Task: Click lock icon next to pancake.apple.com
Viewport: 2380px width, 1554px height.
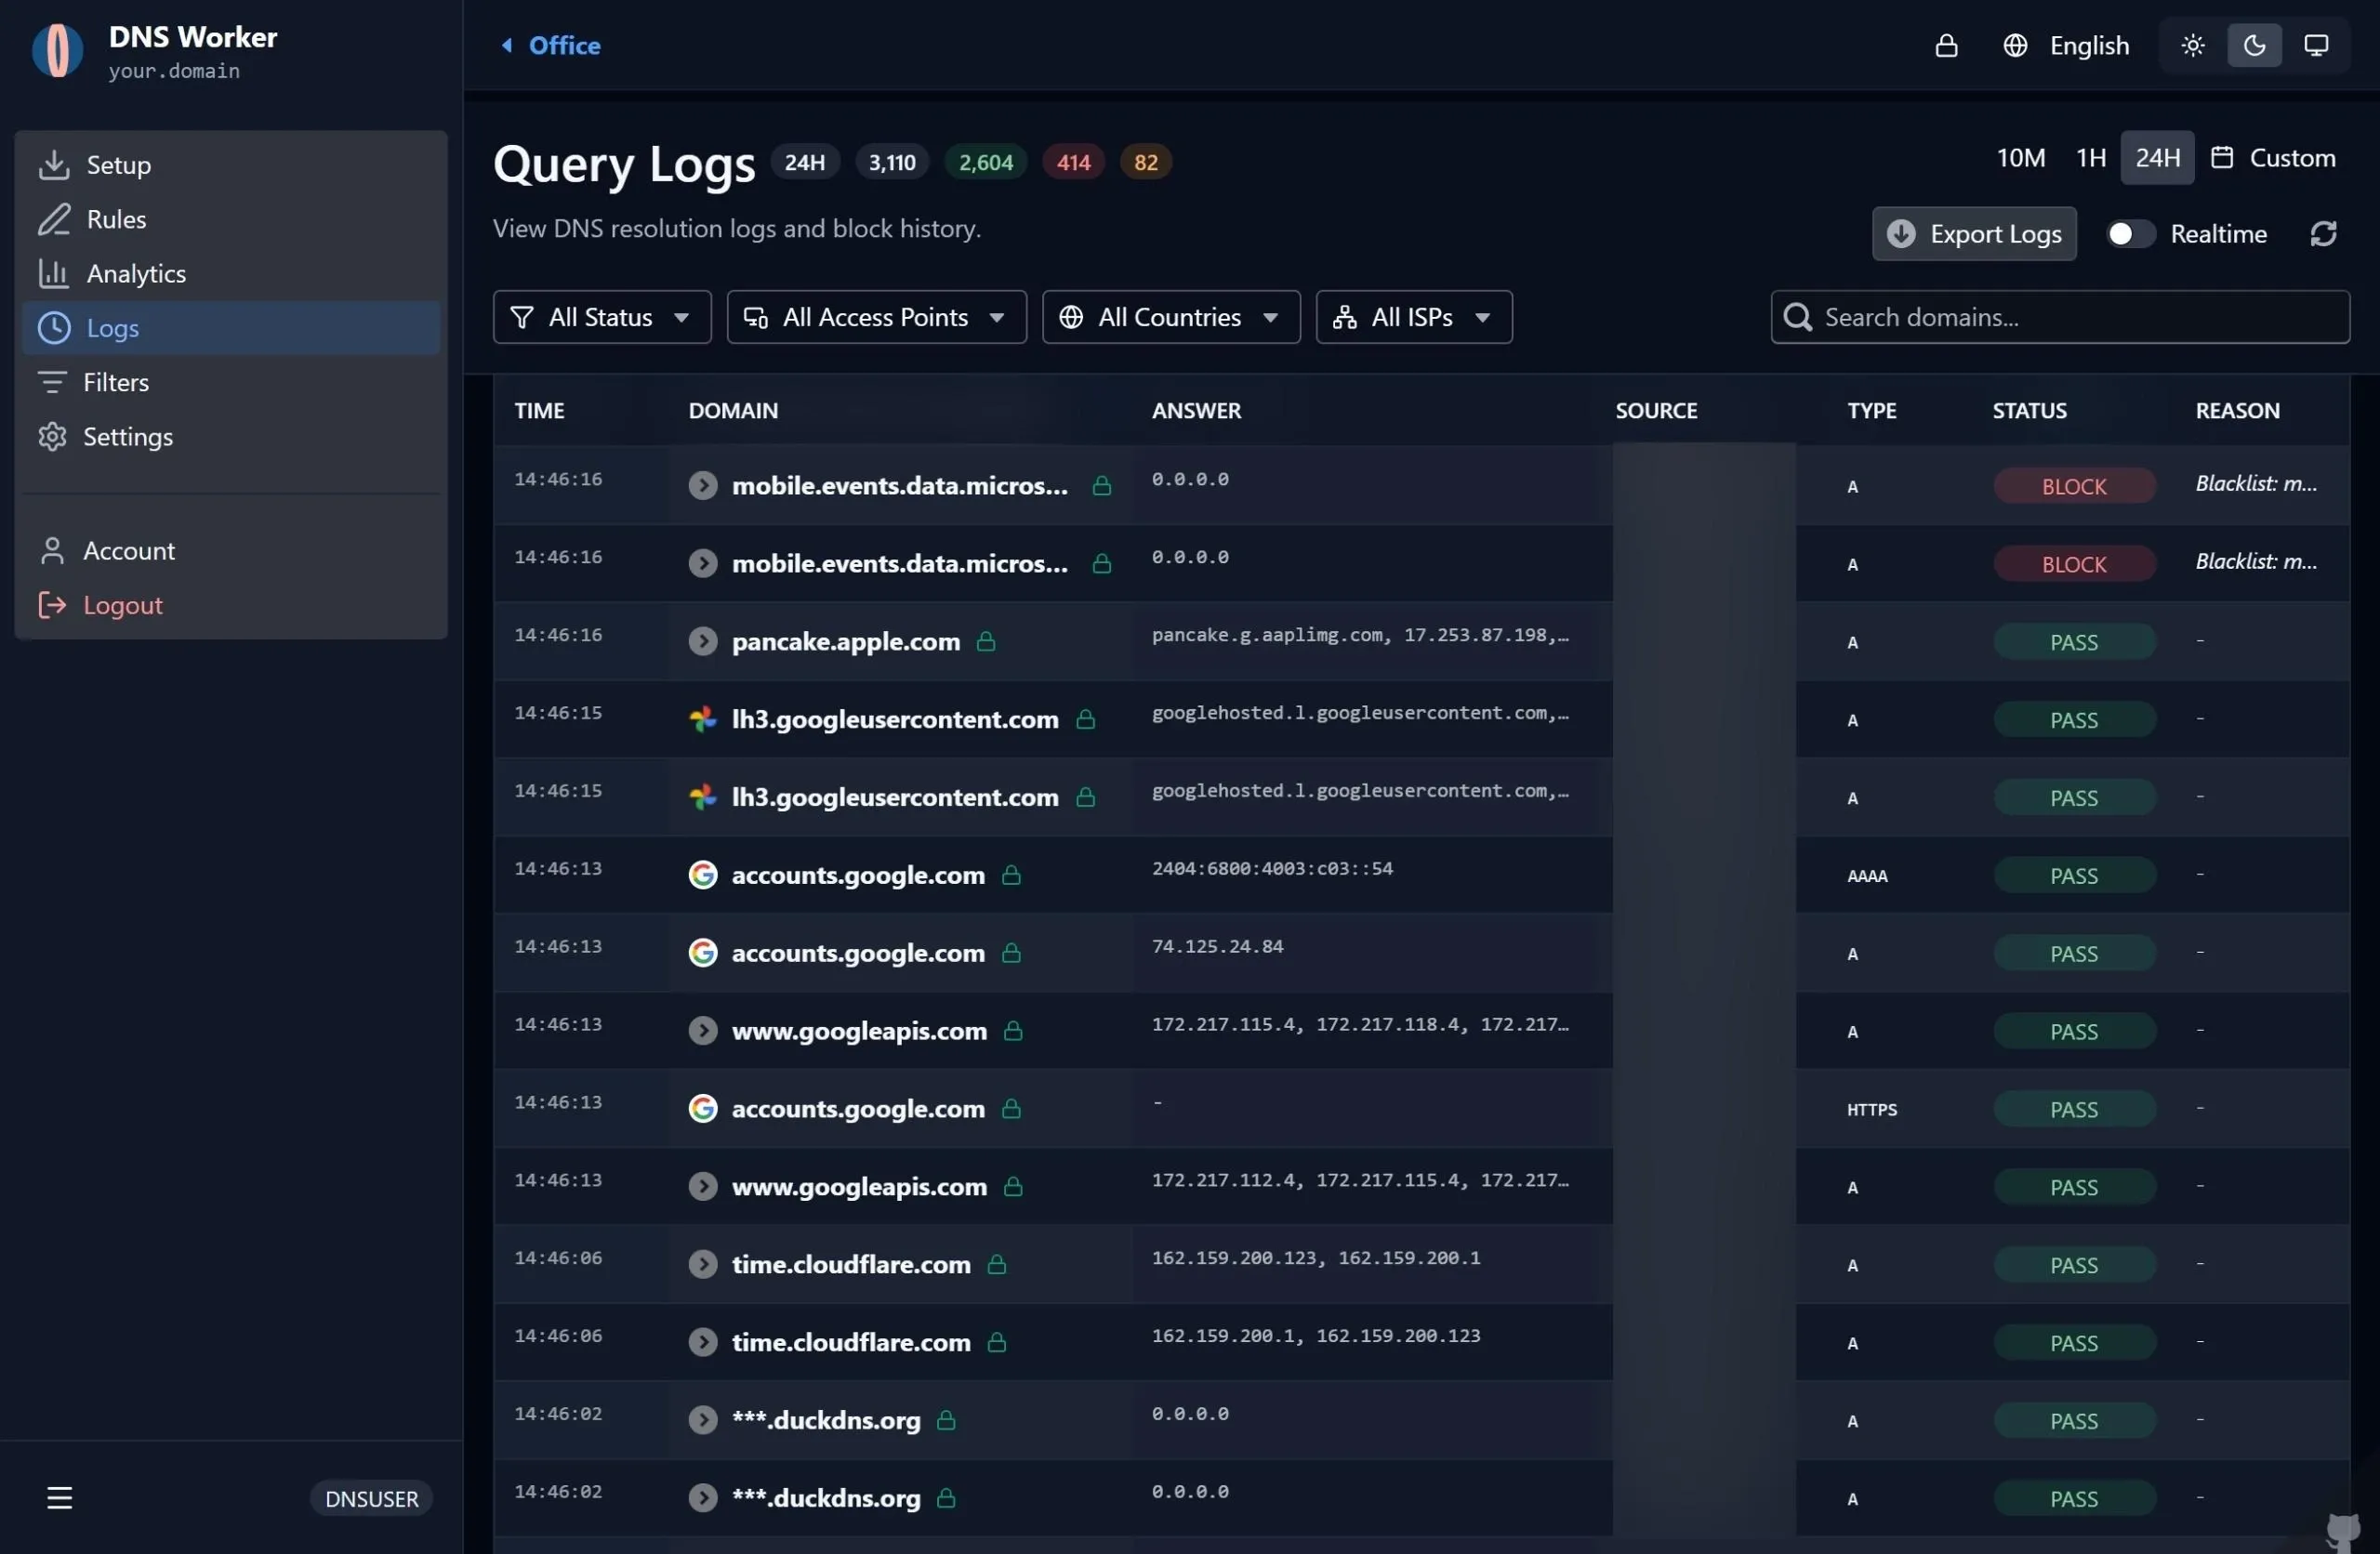Action: click(986, 641)
